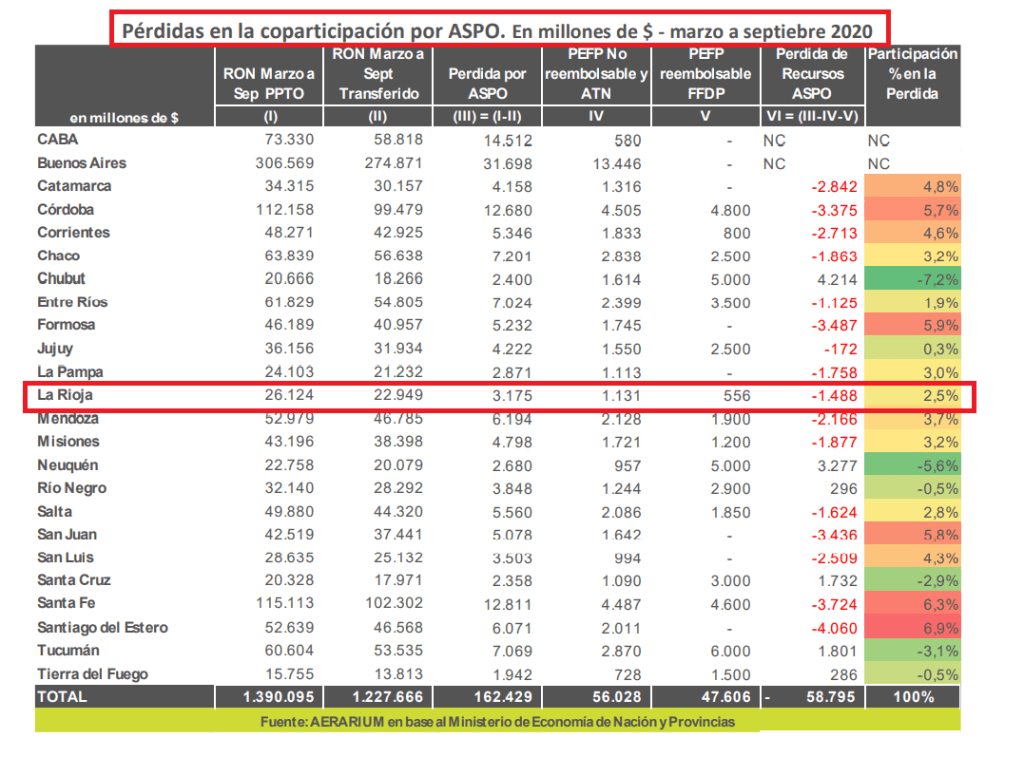Click the PEFP reembolsable FFDP header
The image size is (1024, 757).
[x=706, y=74]
